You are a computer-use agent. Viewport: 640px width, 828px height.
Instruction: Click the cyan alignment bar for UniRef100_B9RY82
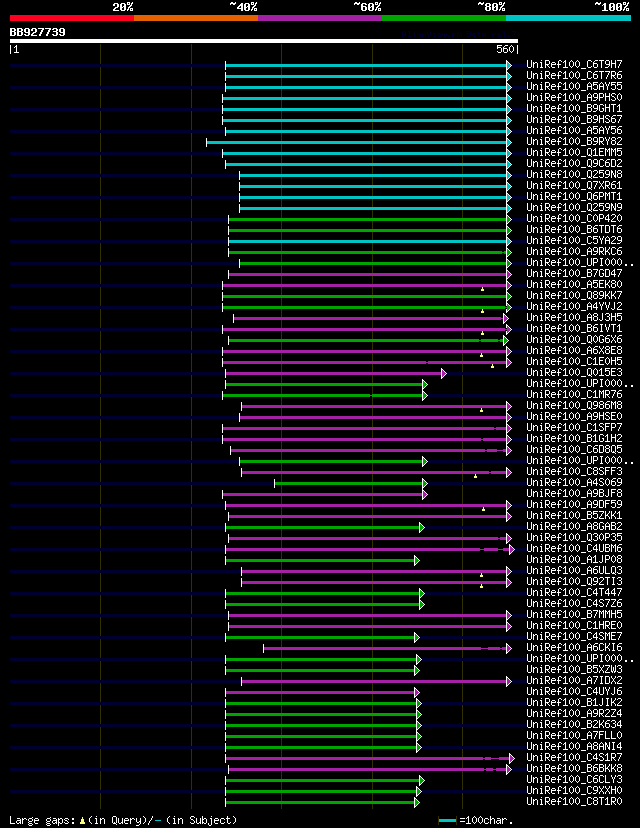click(359, 143)
